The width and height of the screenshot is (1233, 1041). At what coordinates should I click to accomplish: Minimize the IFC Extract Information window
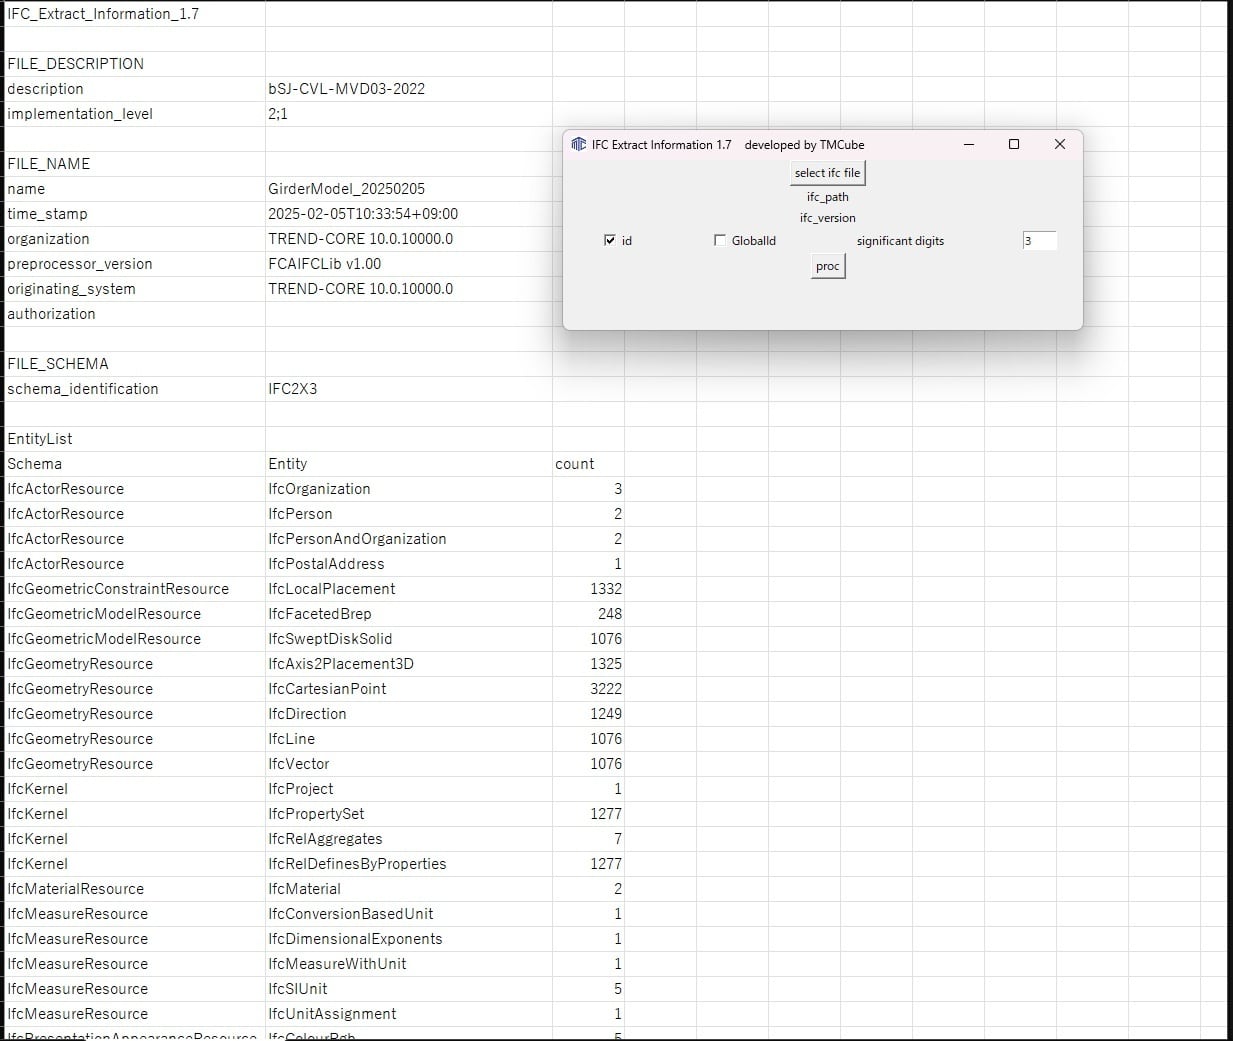point(968,144)
